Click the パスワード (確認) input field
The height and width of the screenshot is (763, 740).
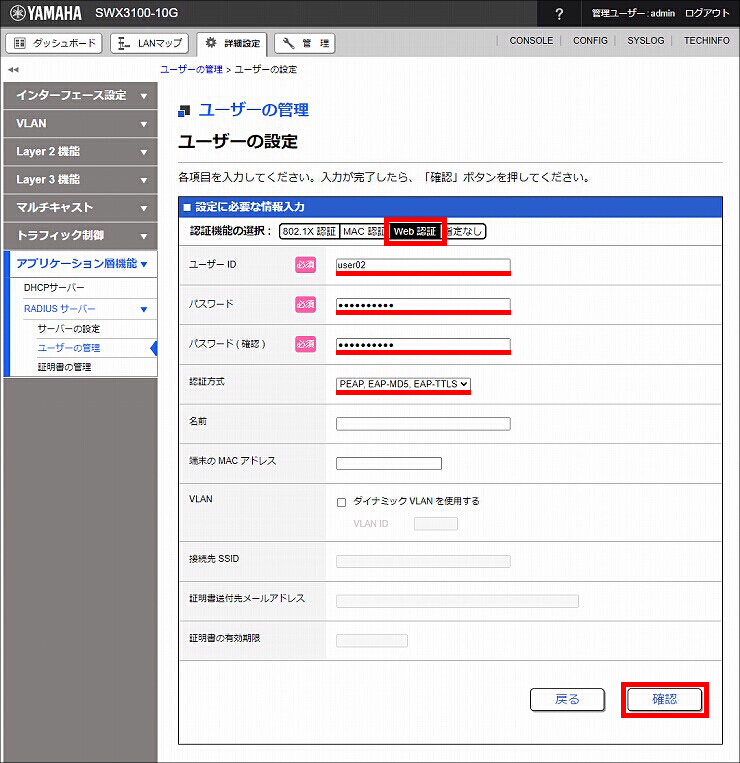[423, 345]
